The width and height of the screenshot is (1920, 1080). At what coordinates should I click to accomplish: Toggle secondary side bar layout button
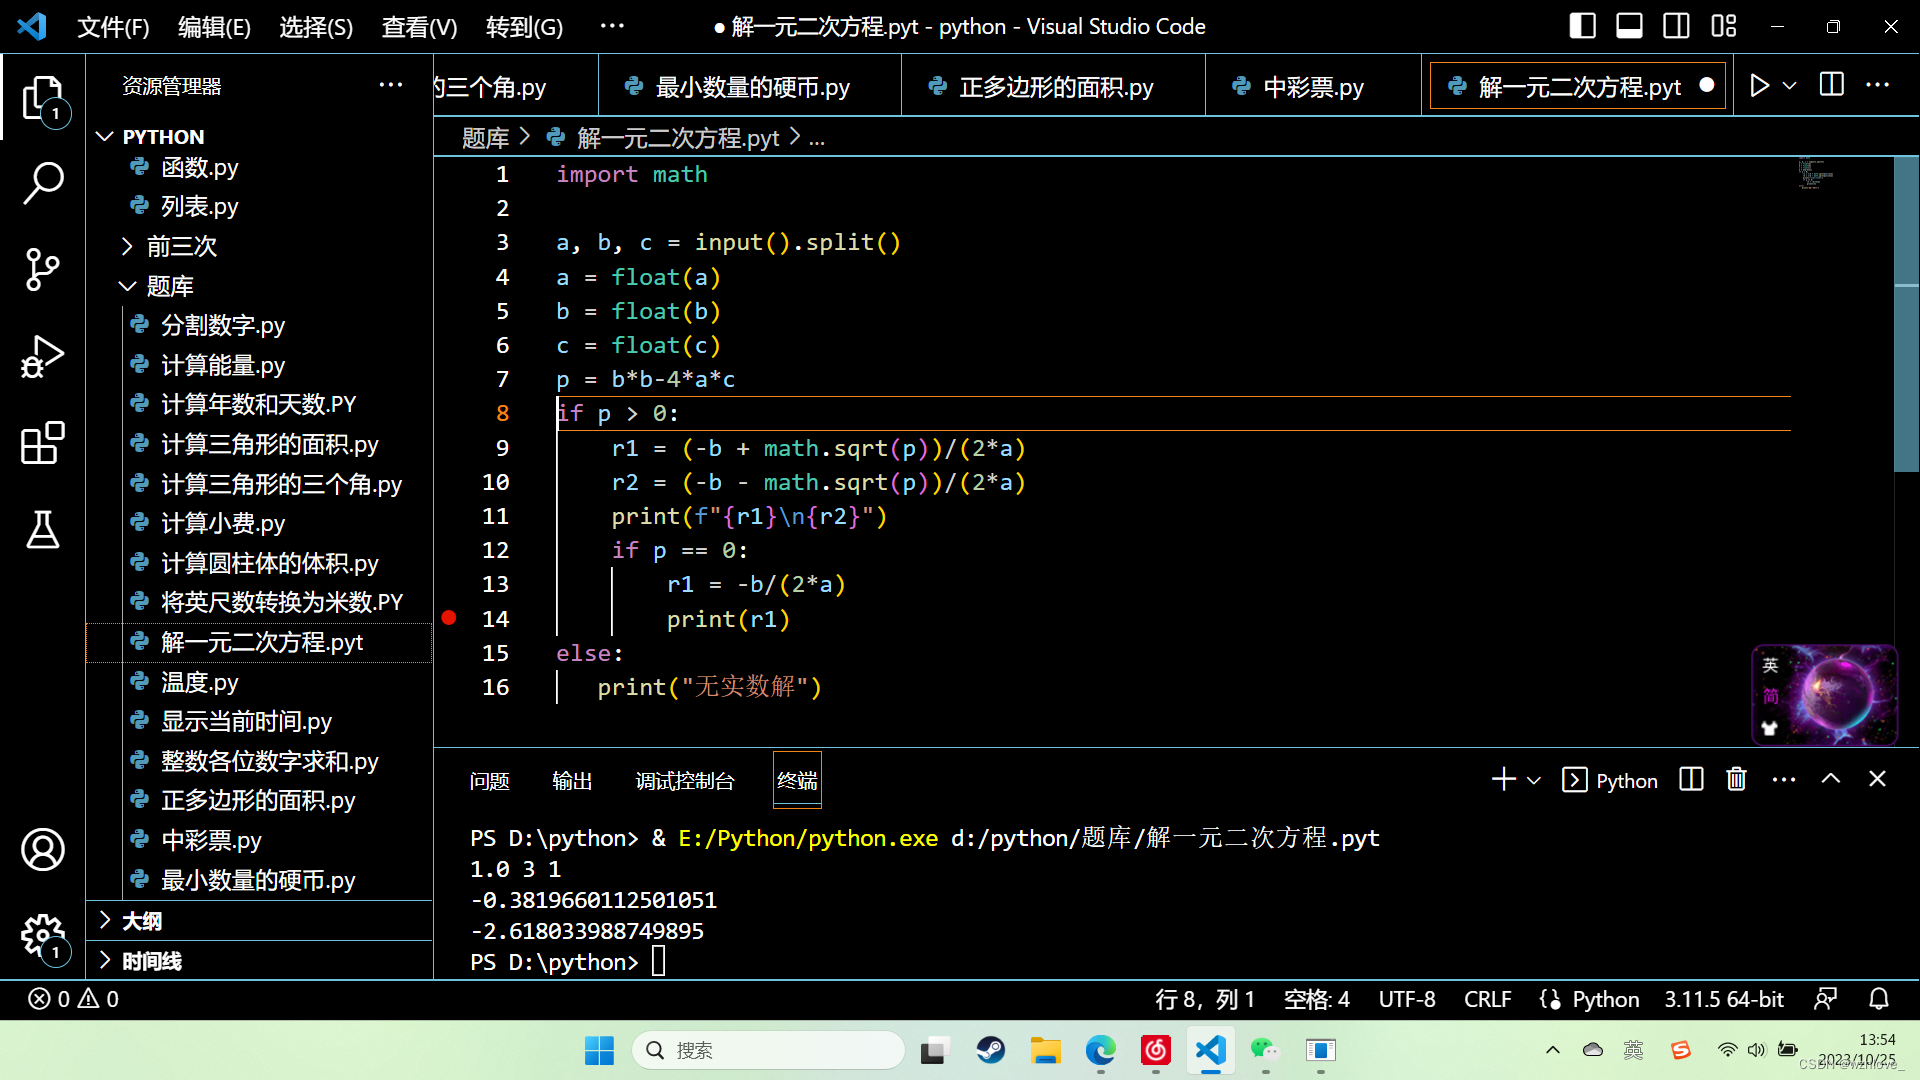pos(1677,26)
